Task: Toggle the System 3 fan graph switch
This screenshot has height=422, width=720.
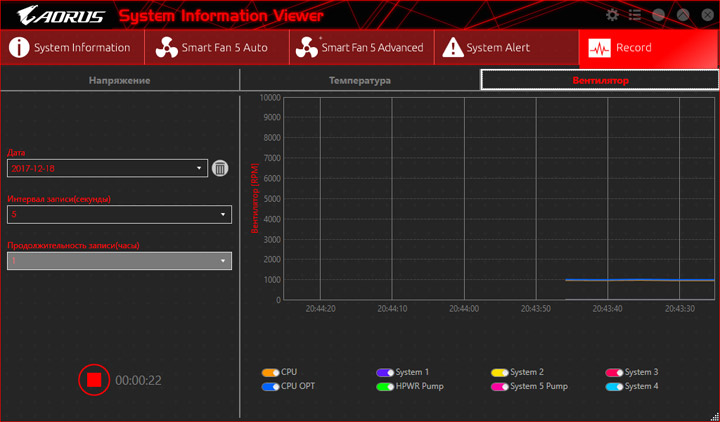Action: pos(614,372)
